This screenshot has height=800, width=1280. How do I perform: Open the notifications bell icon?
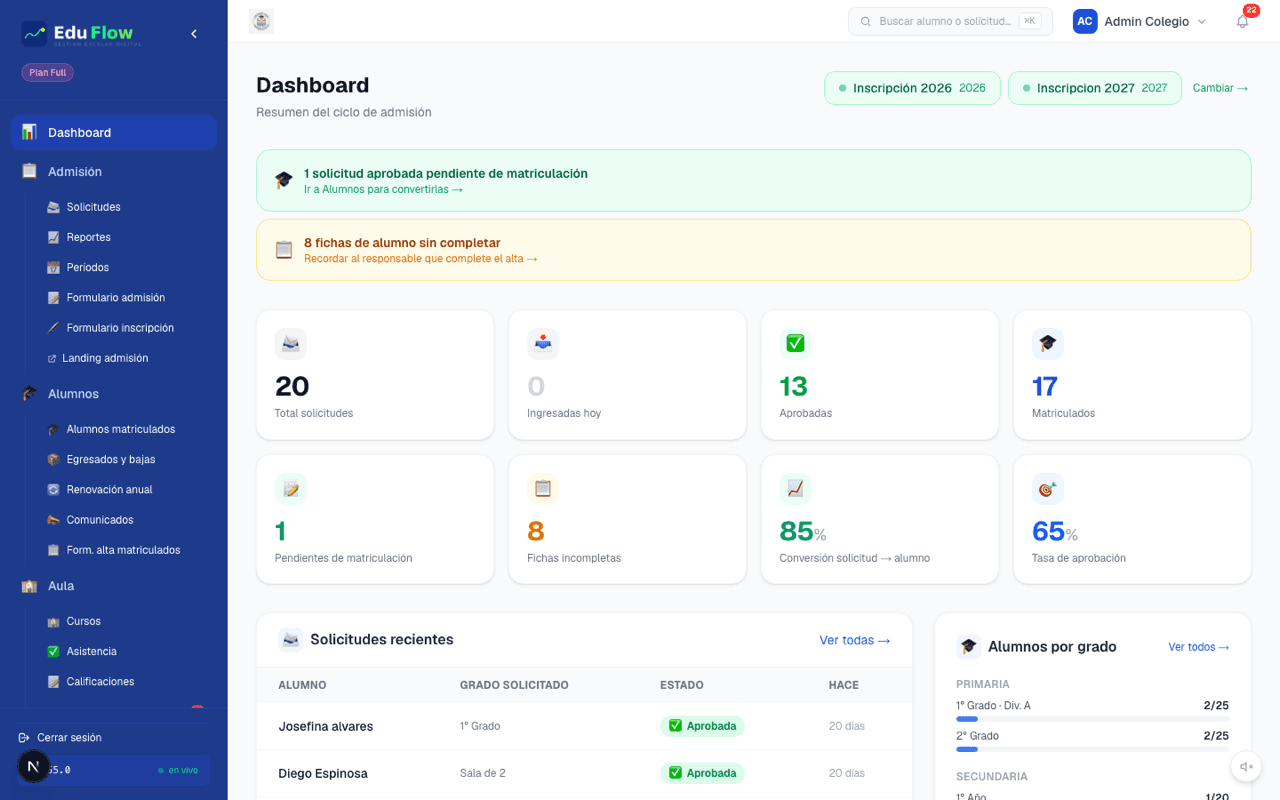click(1242, 21)
